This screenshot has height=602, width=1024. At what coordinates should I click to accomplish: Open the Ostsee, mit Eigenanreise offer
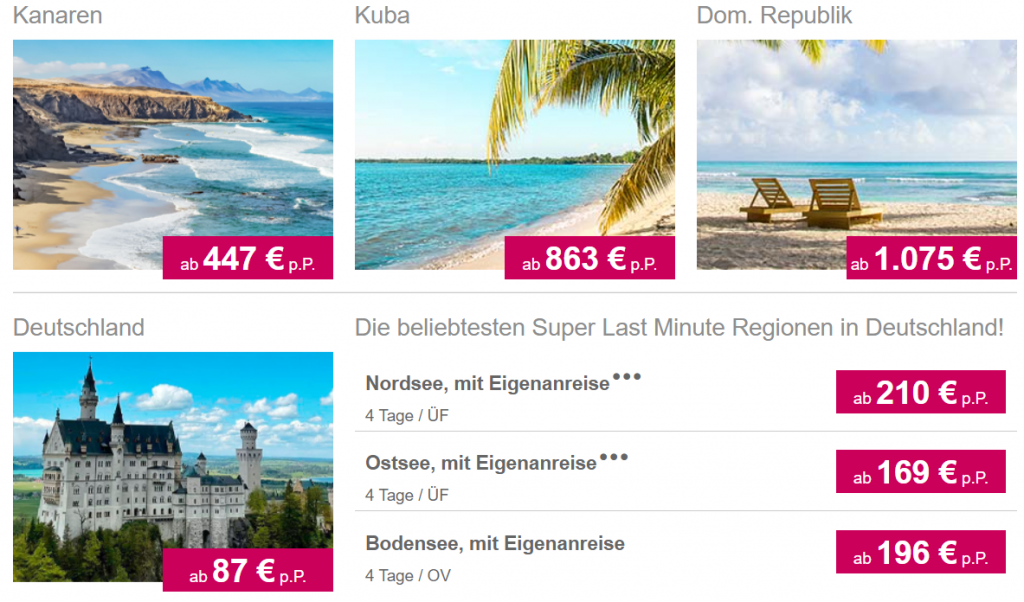[481, 463]
